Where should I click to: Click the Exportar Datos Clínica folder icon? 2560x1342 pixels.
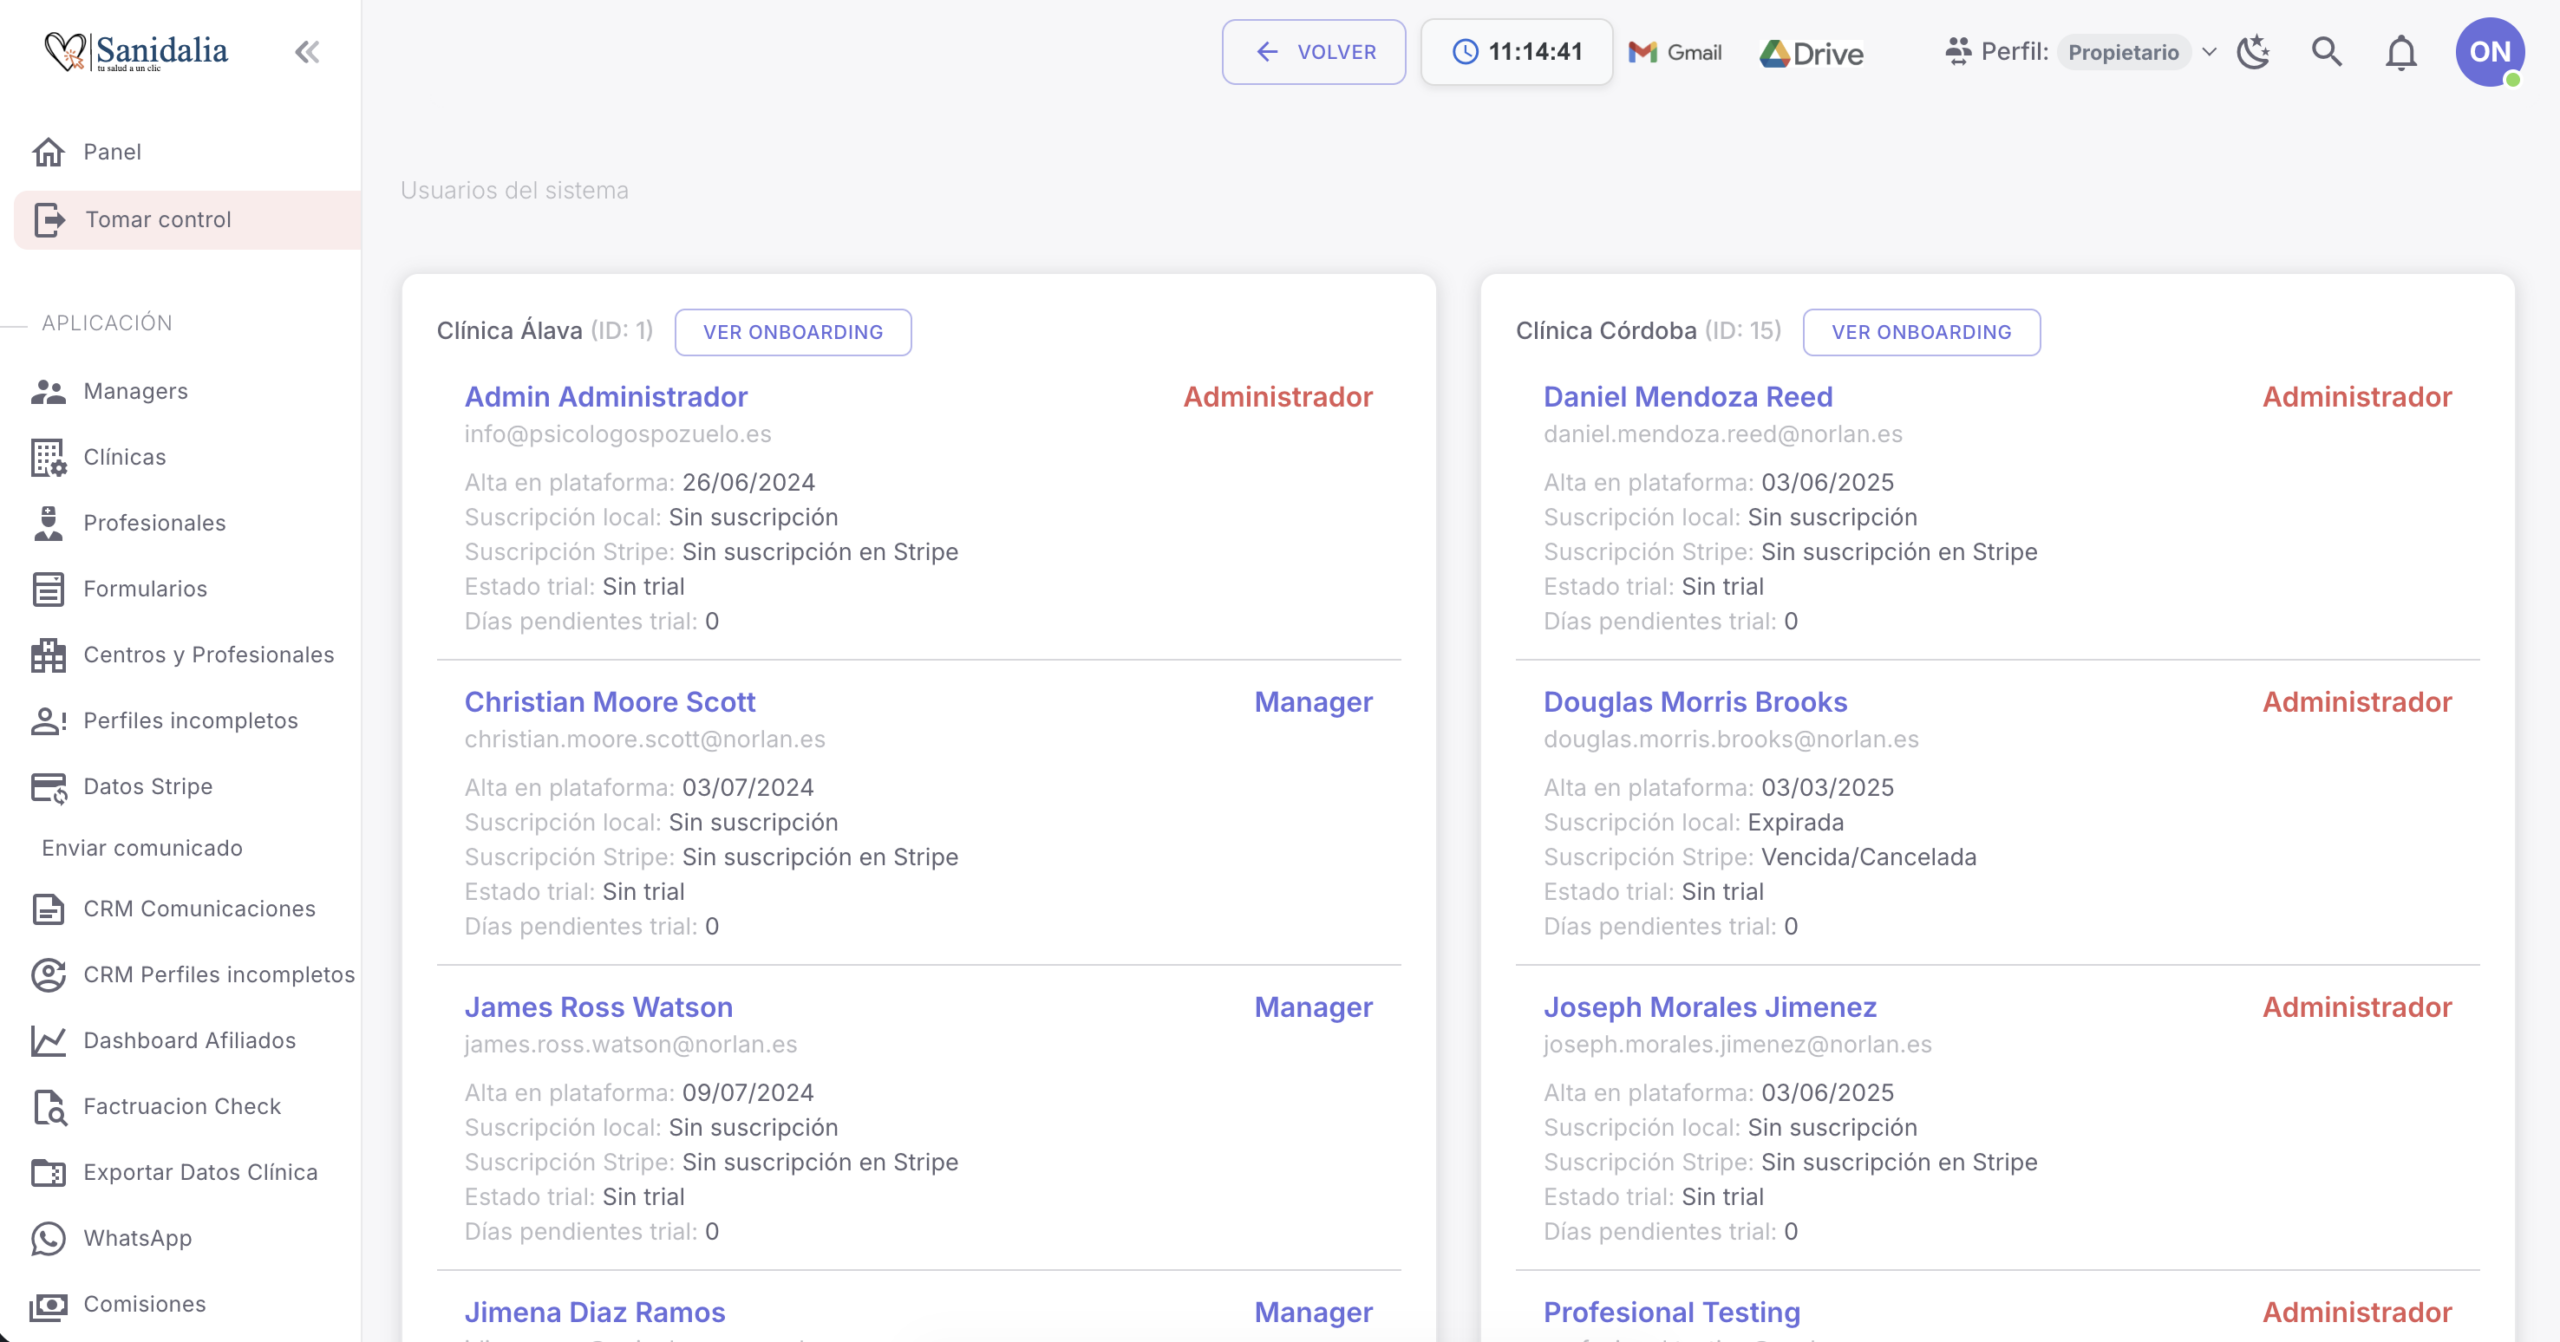(48, 1173)
